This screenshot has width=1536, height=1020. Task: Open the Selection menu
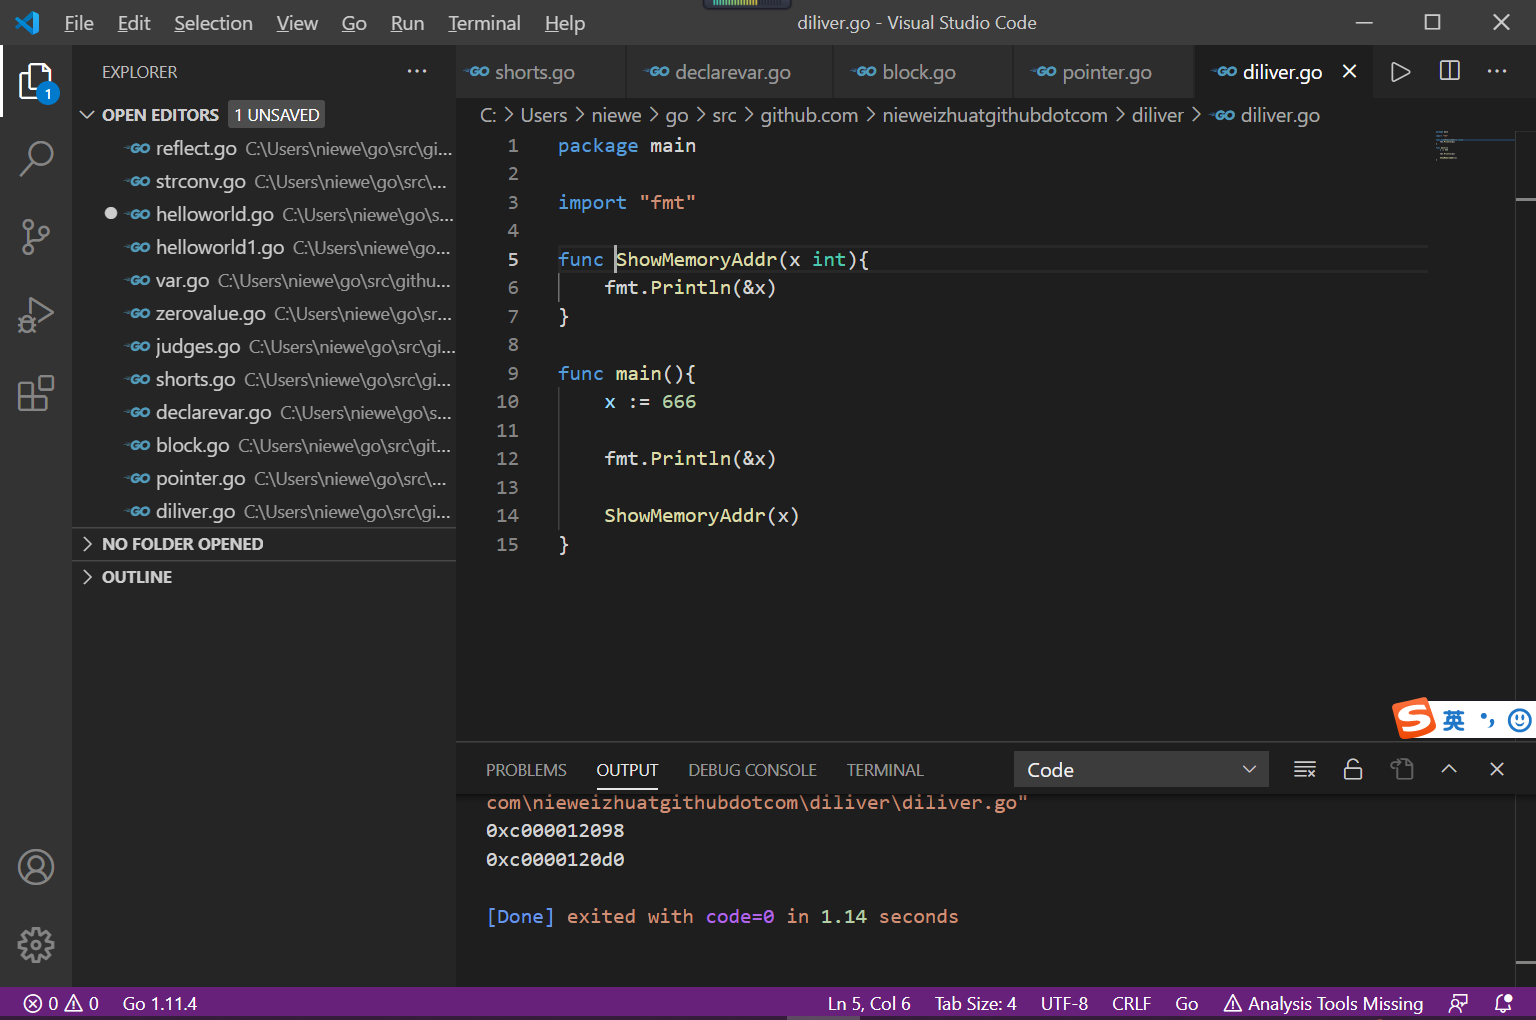pos(213,23)
